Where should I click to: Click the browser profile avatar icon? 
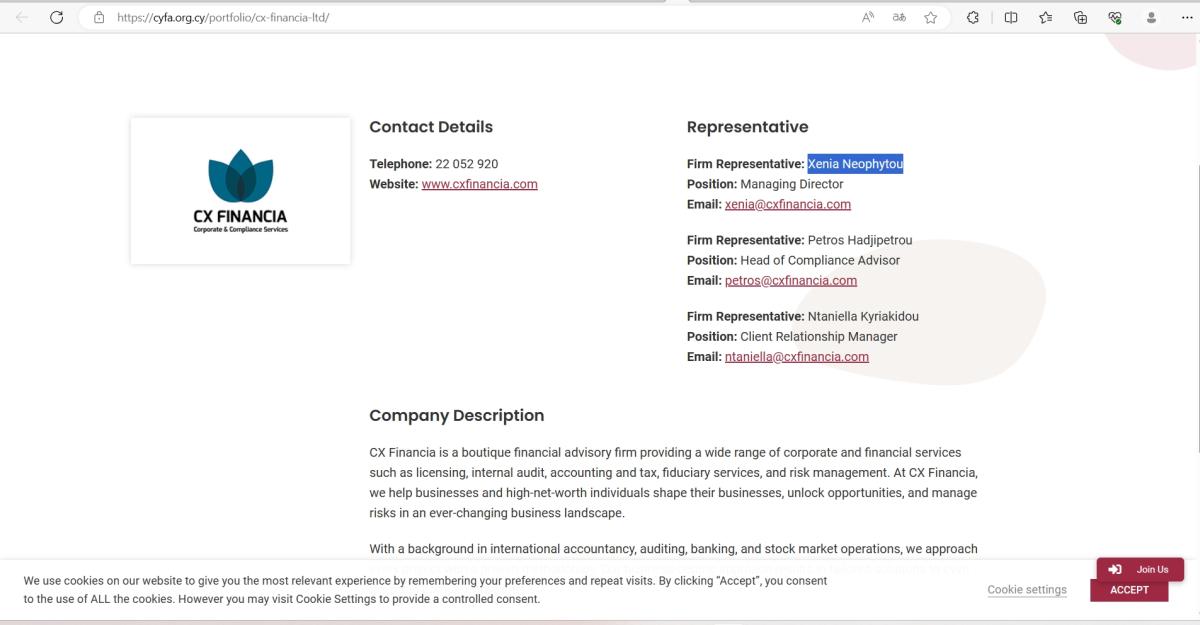1150,17
